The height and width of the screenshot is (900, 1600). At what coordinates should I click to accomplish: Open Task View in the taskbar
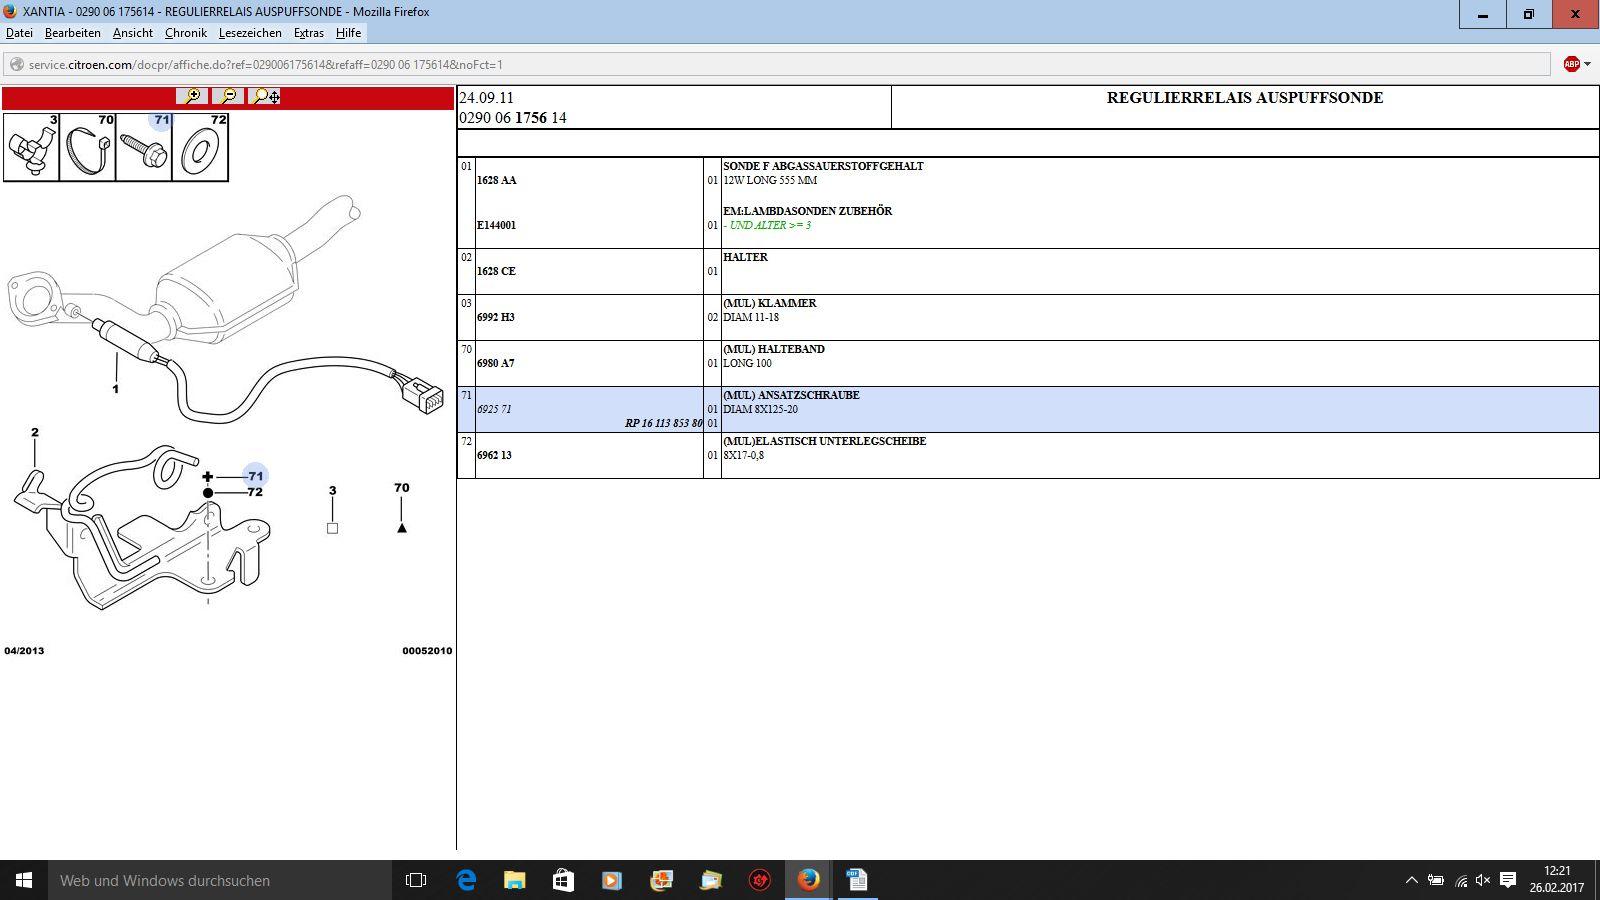coord(416,880)
